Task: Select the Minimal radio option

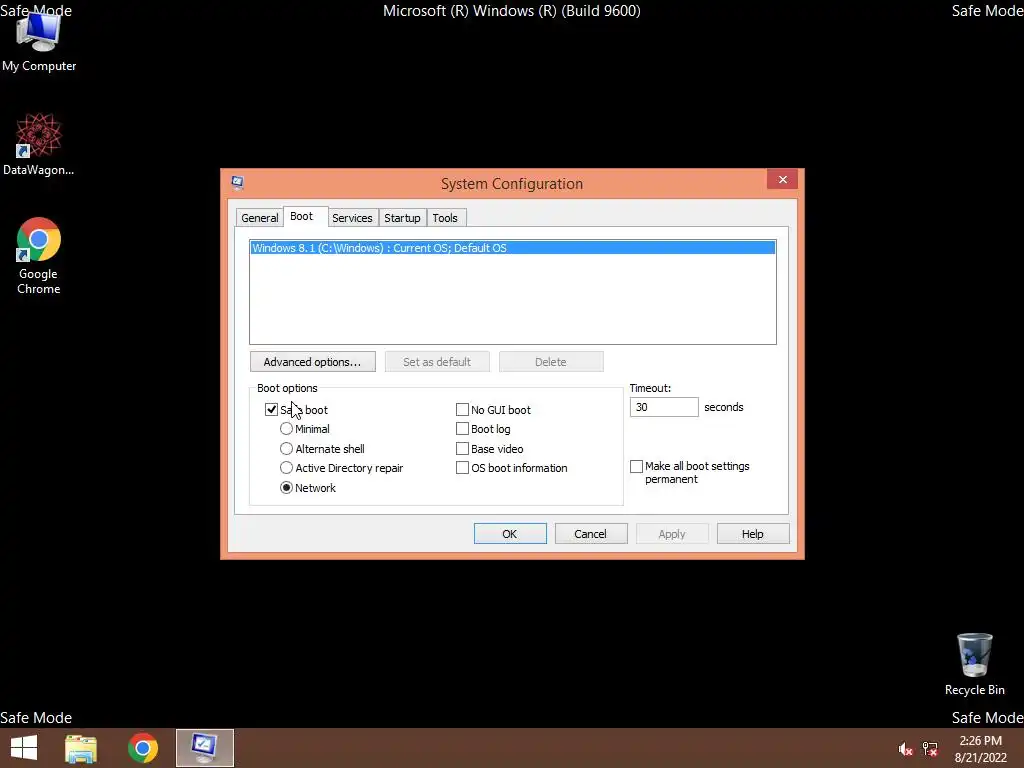Action: pyautogui.click(x=286, y=429)
